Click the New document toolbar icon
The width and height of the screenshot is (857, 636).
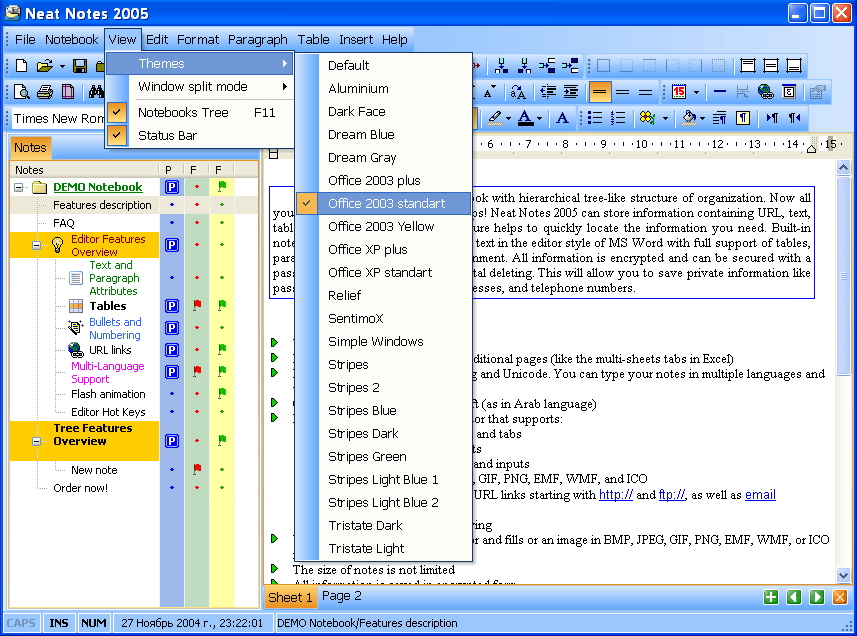click(x=21, y=66)
